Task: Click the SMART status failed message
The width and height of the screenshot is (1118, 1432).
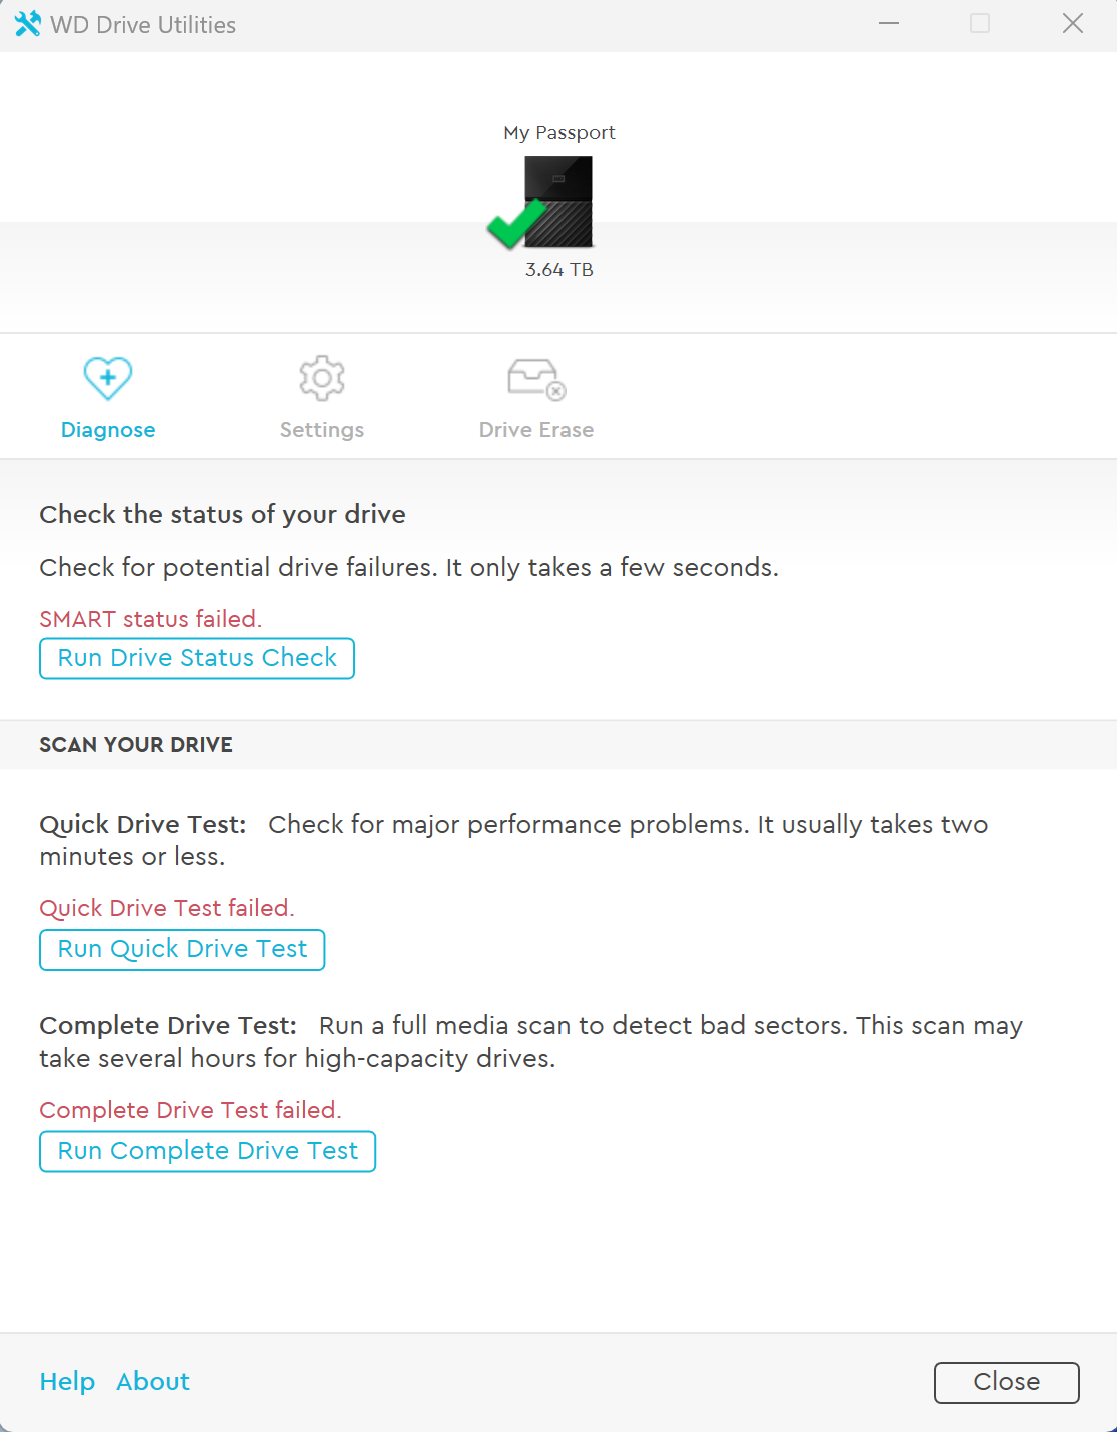Action: 150,619
